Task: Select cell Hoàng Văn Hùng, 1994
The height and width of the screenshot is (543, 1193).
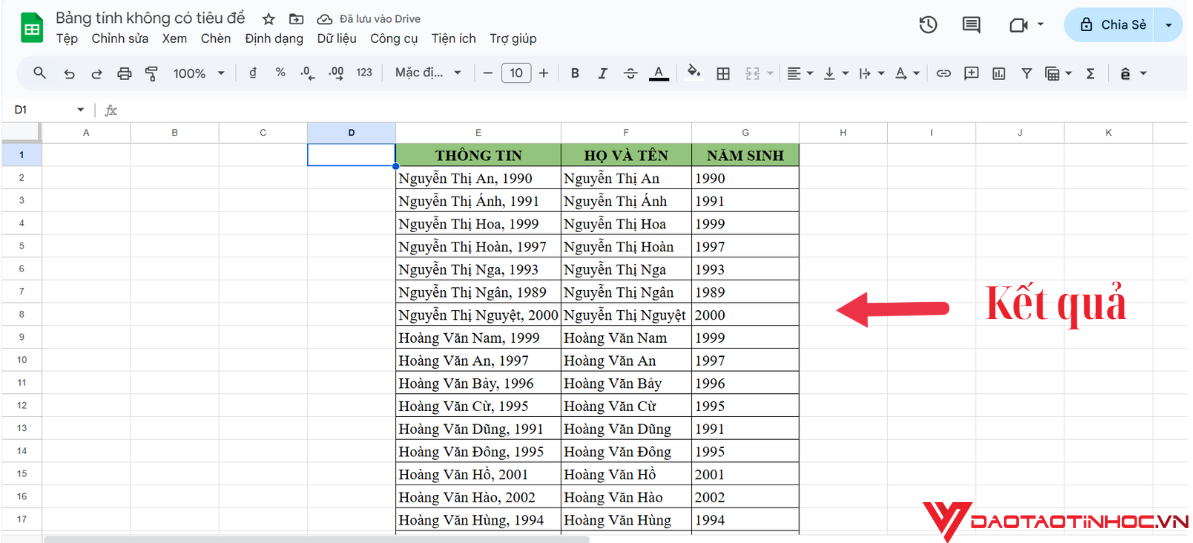Action: click(x=479, y=520)
